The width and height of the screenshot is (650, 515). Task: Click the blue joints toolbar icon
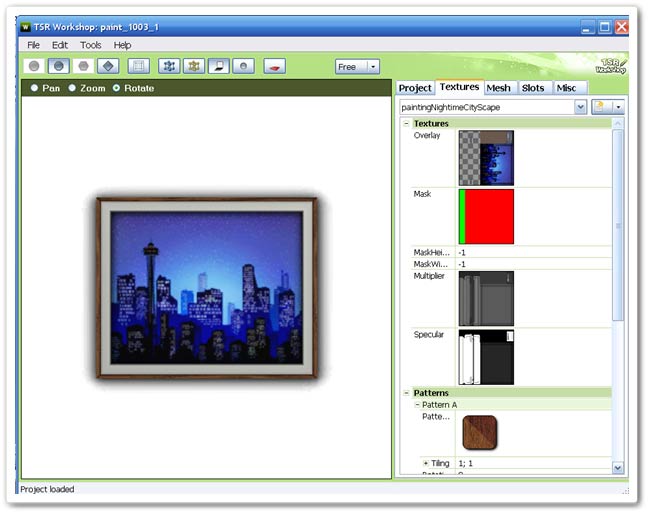[x=169, y=66]
